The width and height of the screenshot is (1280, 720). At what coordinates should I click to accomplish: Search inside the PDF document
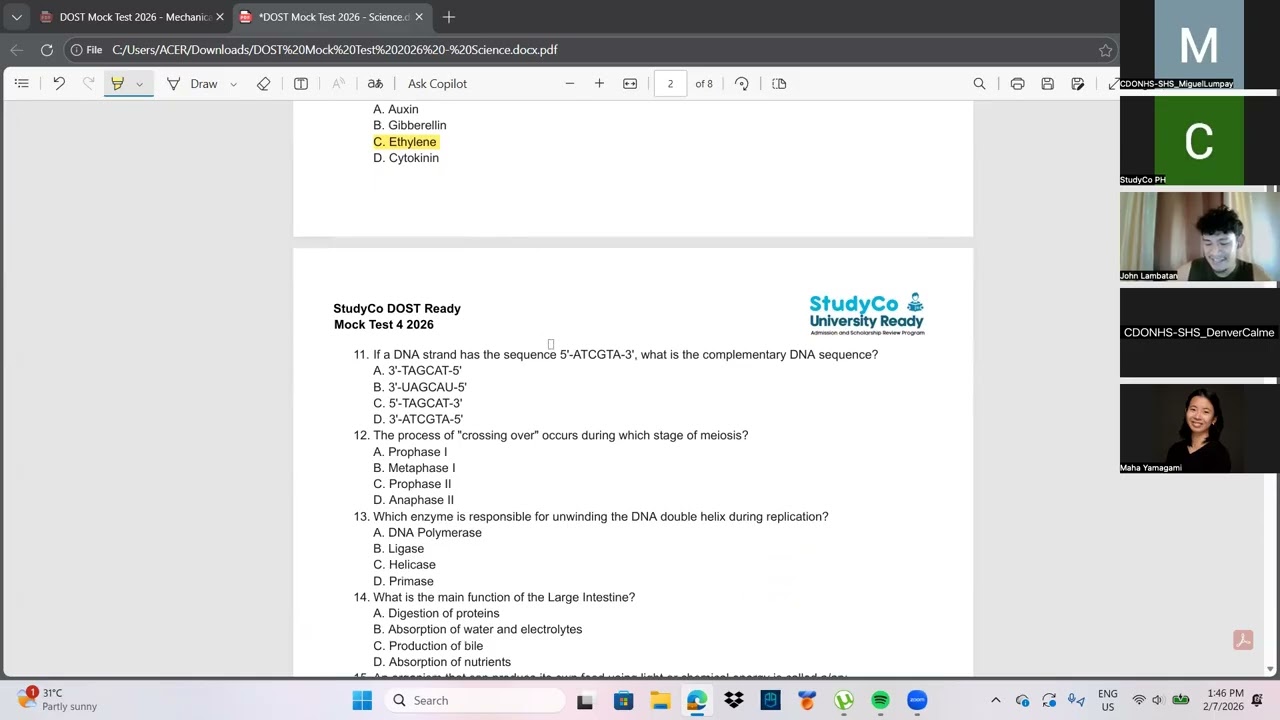click(x=979, y=84)
